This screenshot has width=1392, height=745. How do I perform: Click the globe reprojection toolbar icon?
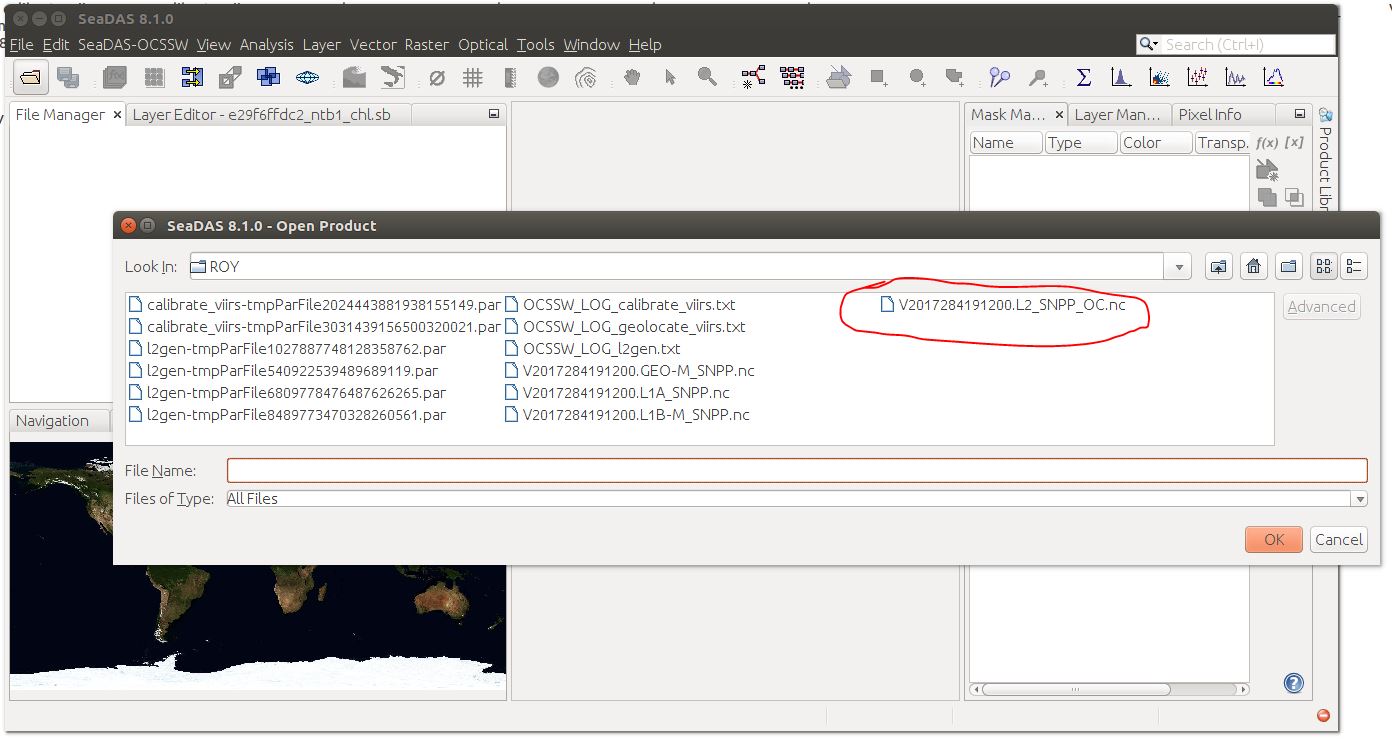point(307,77)
